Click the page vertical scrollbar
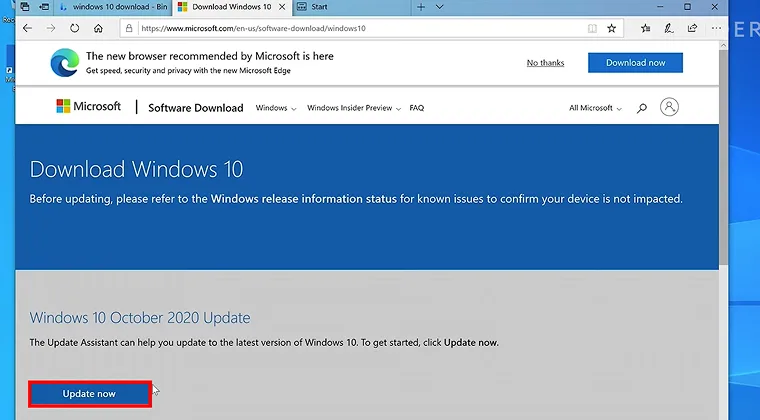This screenshot has width=760, height=420. [x=723, y=157]
